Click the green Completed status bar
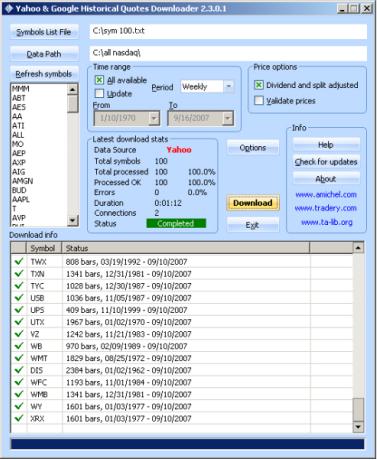 click(x=176, y=223)
